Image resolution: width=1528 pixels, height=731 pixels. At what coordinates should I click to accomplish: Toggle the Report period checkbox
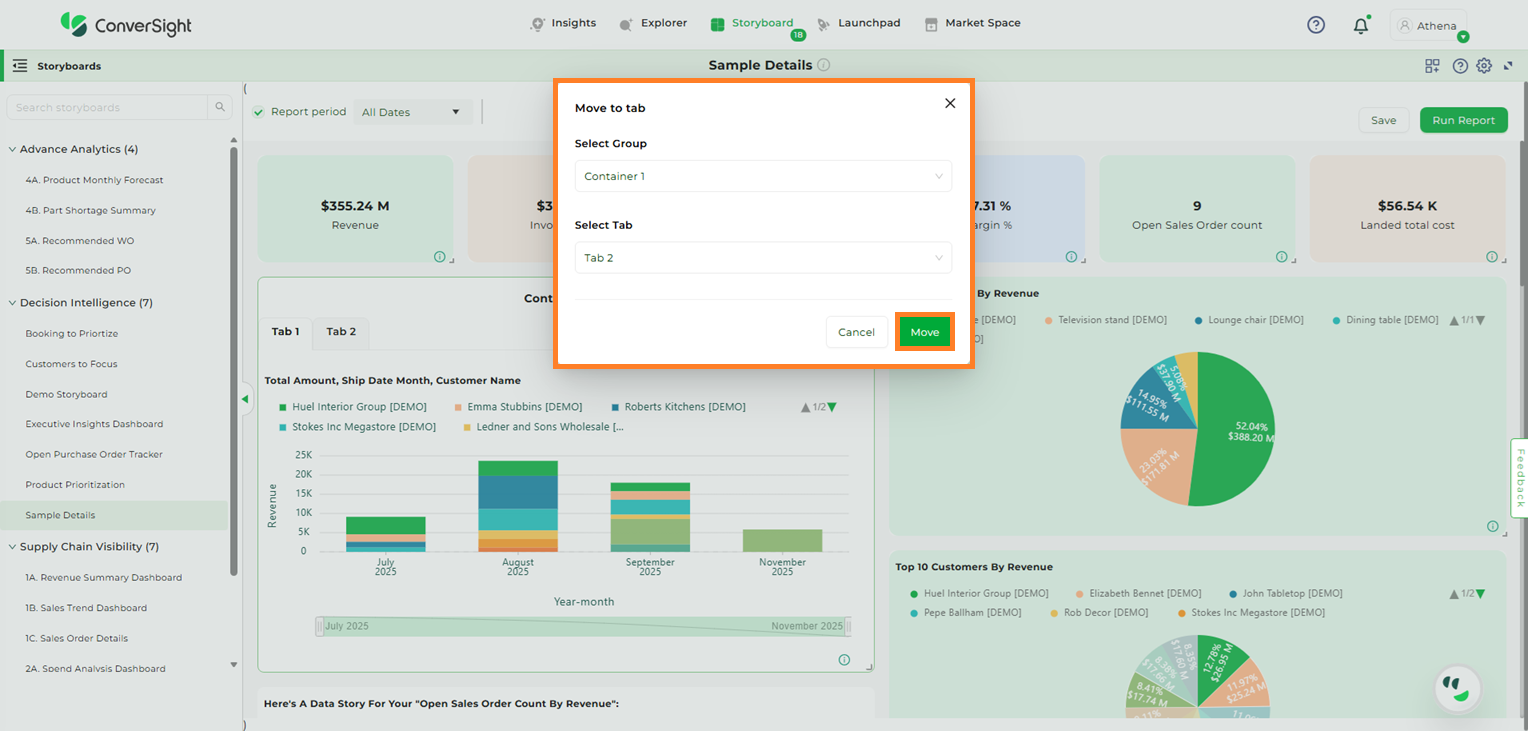(259, 112)
